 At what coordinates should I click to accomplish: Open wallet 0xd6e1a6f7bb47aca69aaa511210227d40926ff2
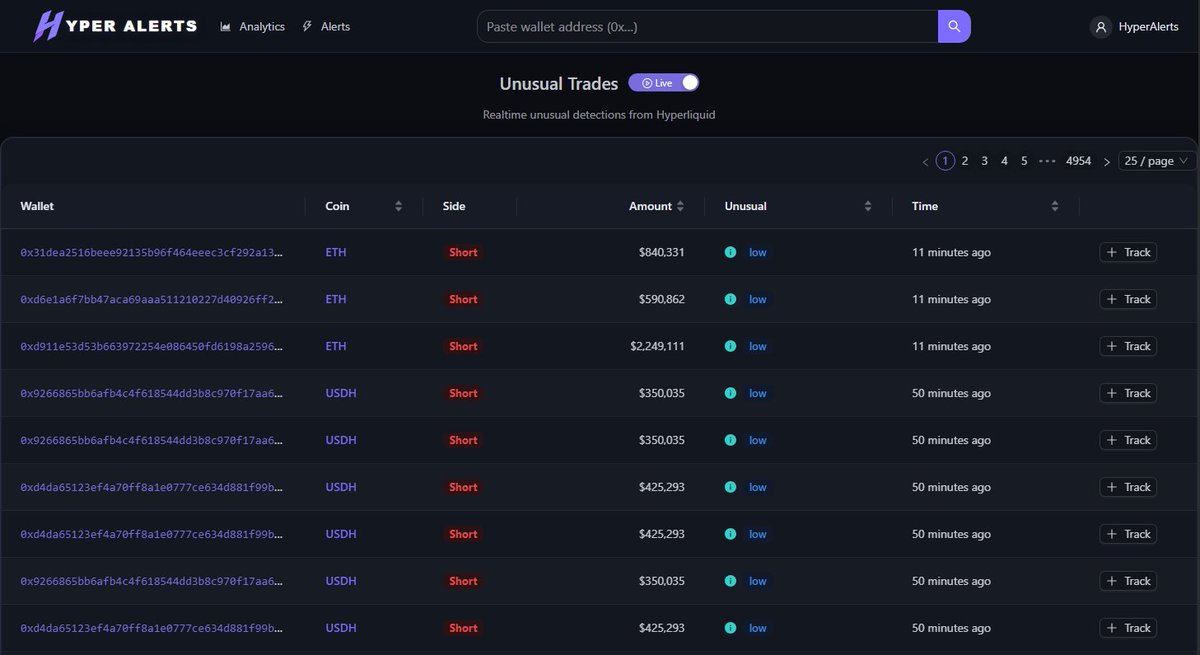[x=152, y=299]
